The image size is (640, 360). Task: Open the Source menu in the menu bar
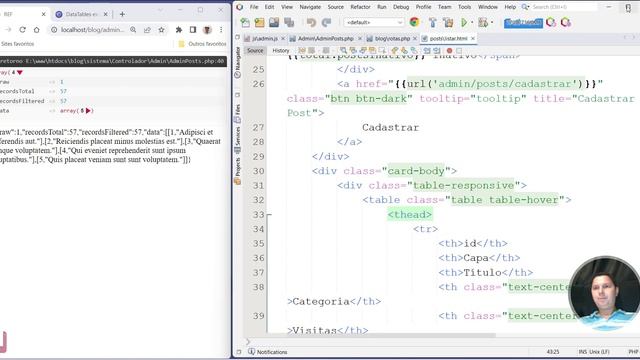336,7
